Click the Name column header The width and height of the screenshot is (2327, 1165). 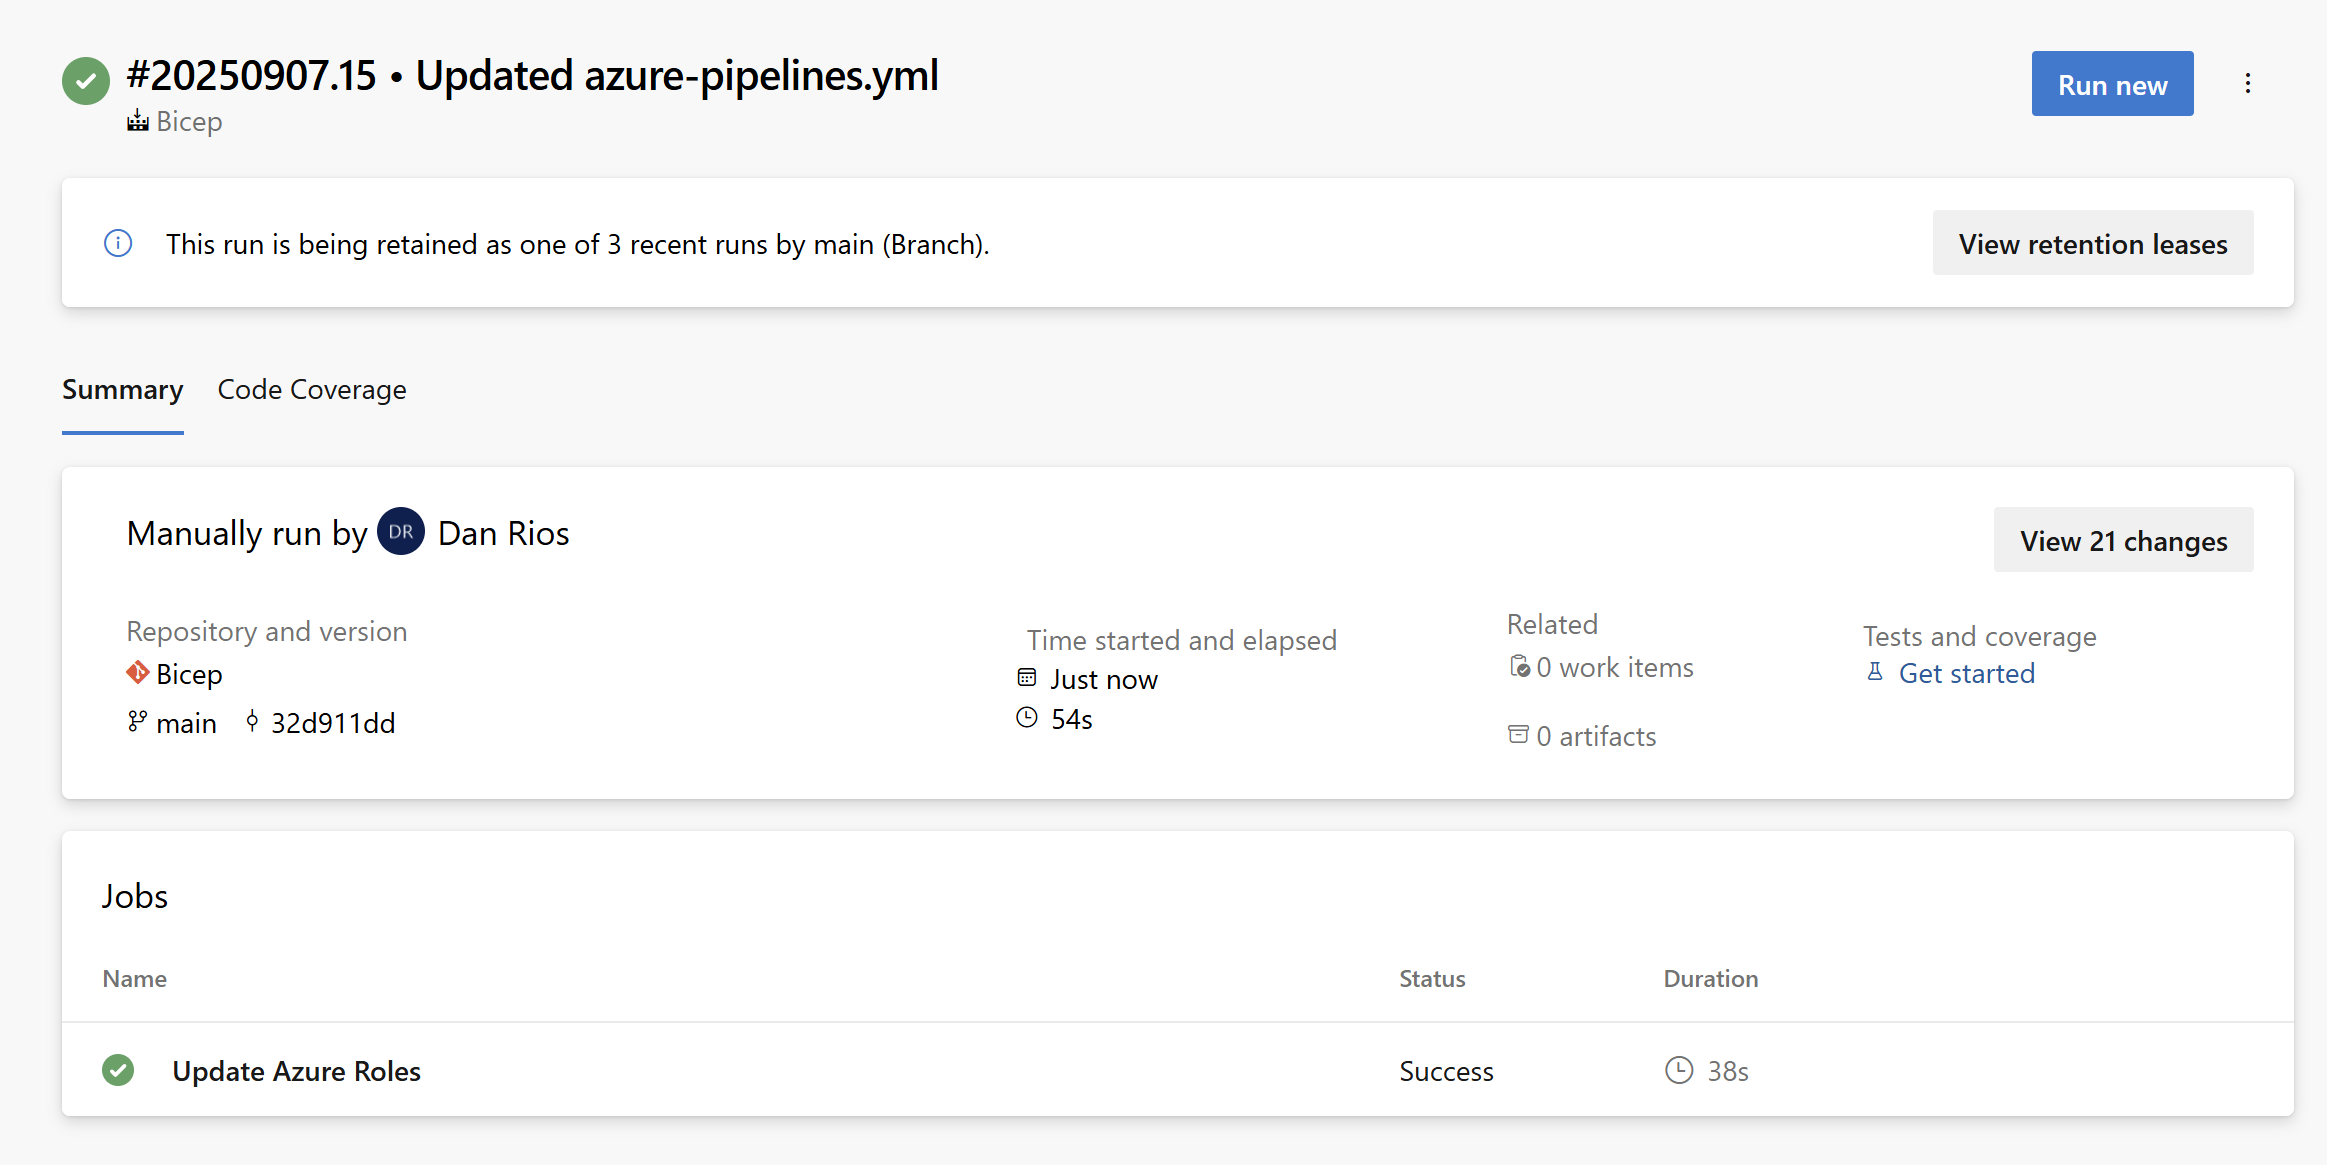pyautogui.click(x=135, y=979)
